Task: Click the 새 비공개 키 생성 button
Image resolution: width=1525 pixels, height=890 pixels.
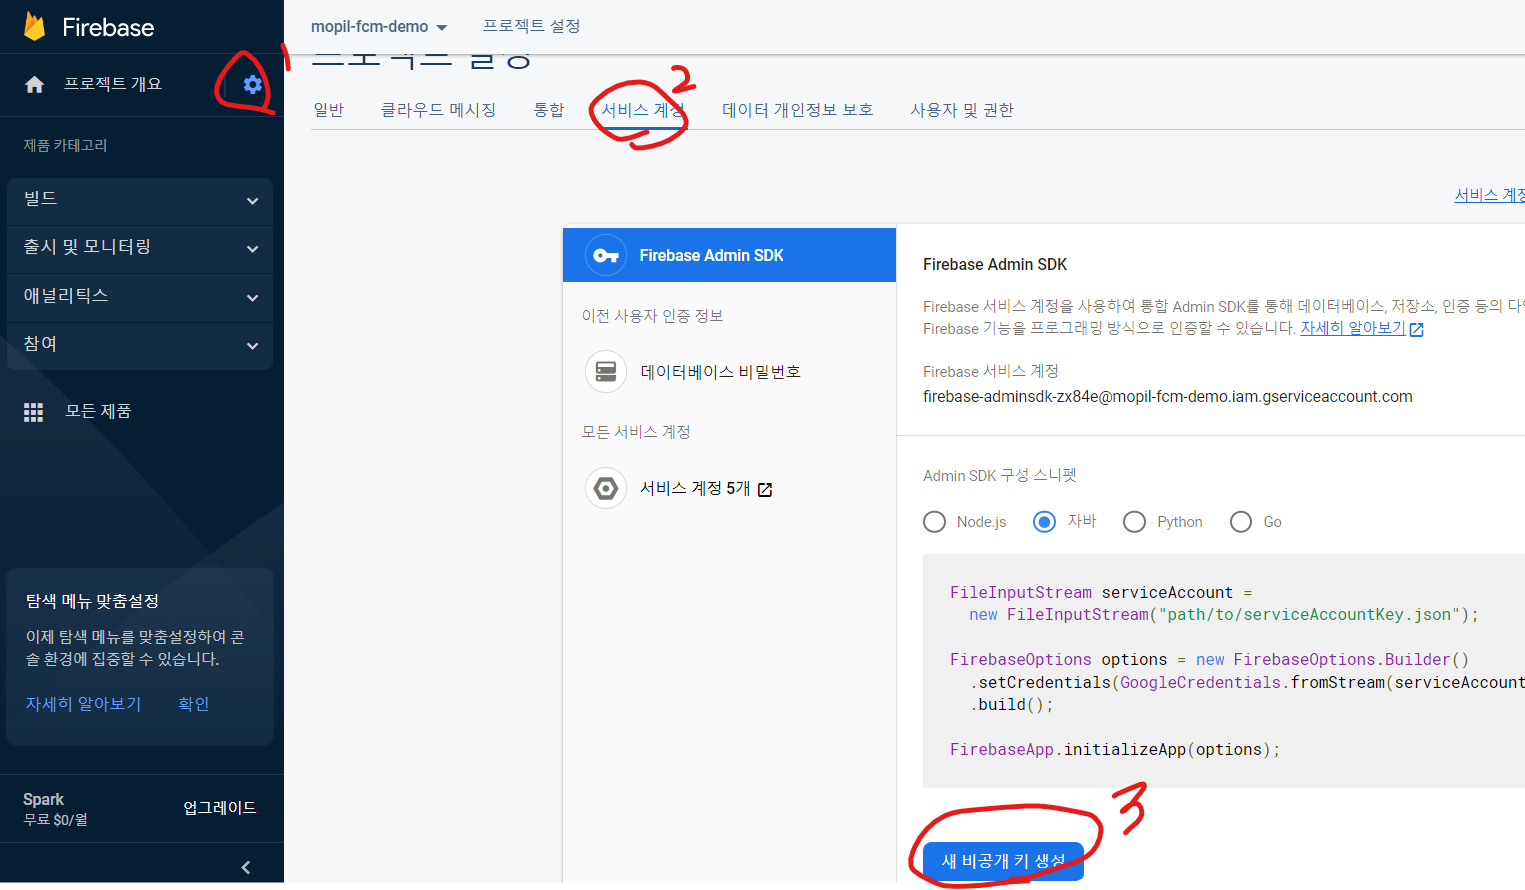Action: [1003, 861]
